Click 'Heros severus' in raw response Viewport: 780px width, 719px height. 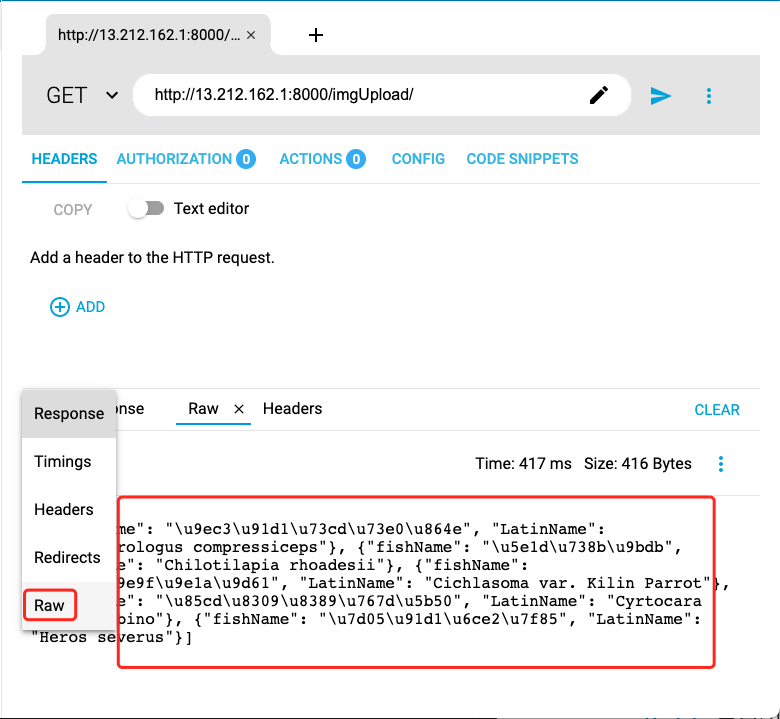[102, 637]
